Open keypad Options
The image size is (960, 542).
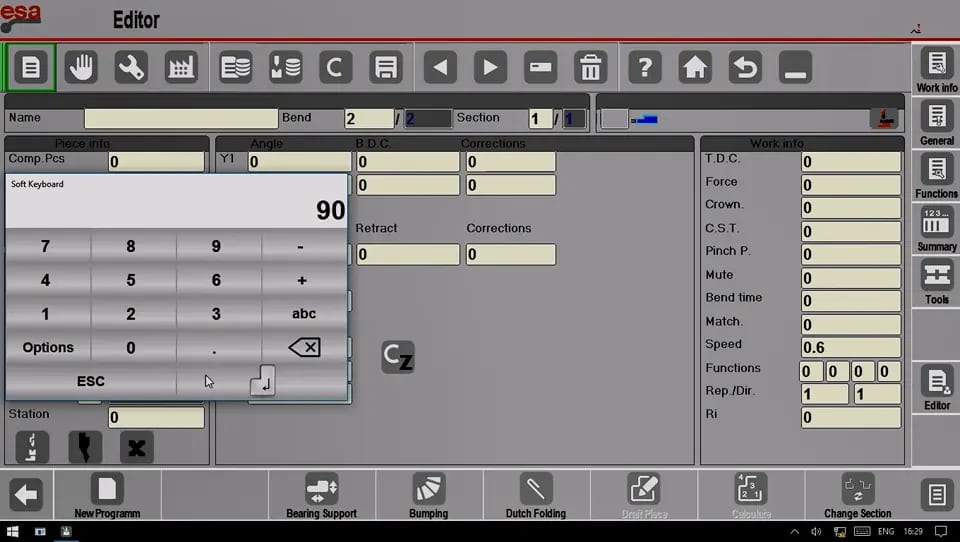pyautogui.click(x=48, y=347)
